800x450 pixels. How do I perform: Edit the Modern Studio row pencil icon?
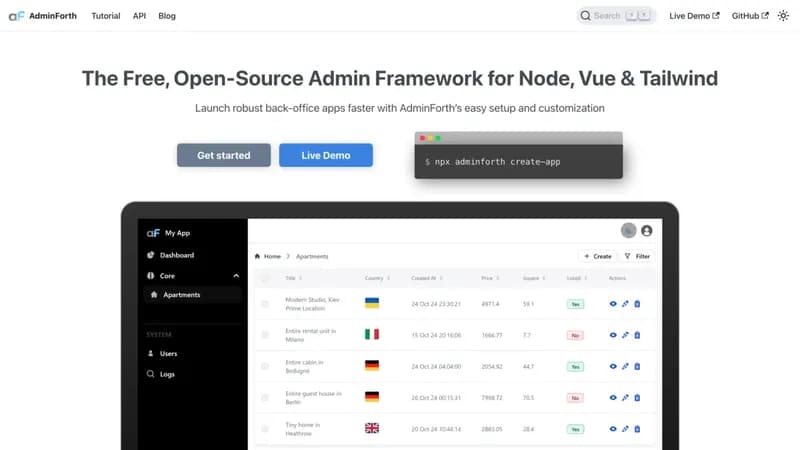625,304
